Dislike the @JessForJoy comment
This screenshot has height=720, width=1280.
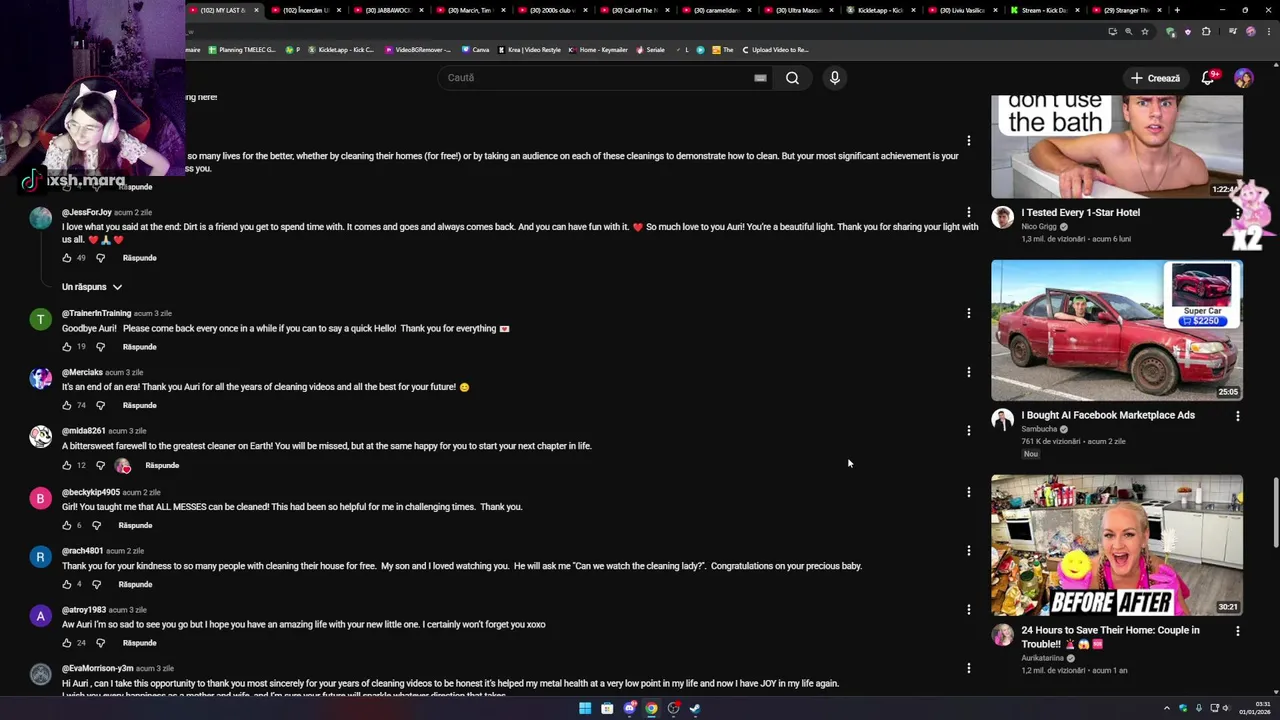(100, 258)
